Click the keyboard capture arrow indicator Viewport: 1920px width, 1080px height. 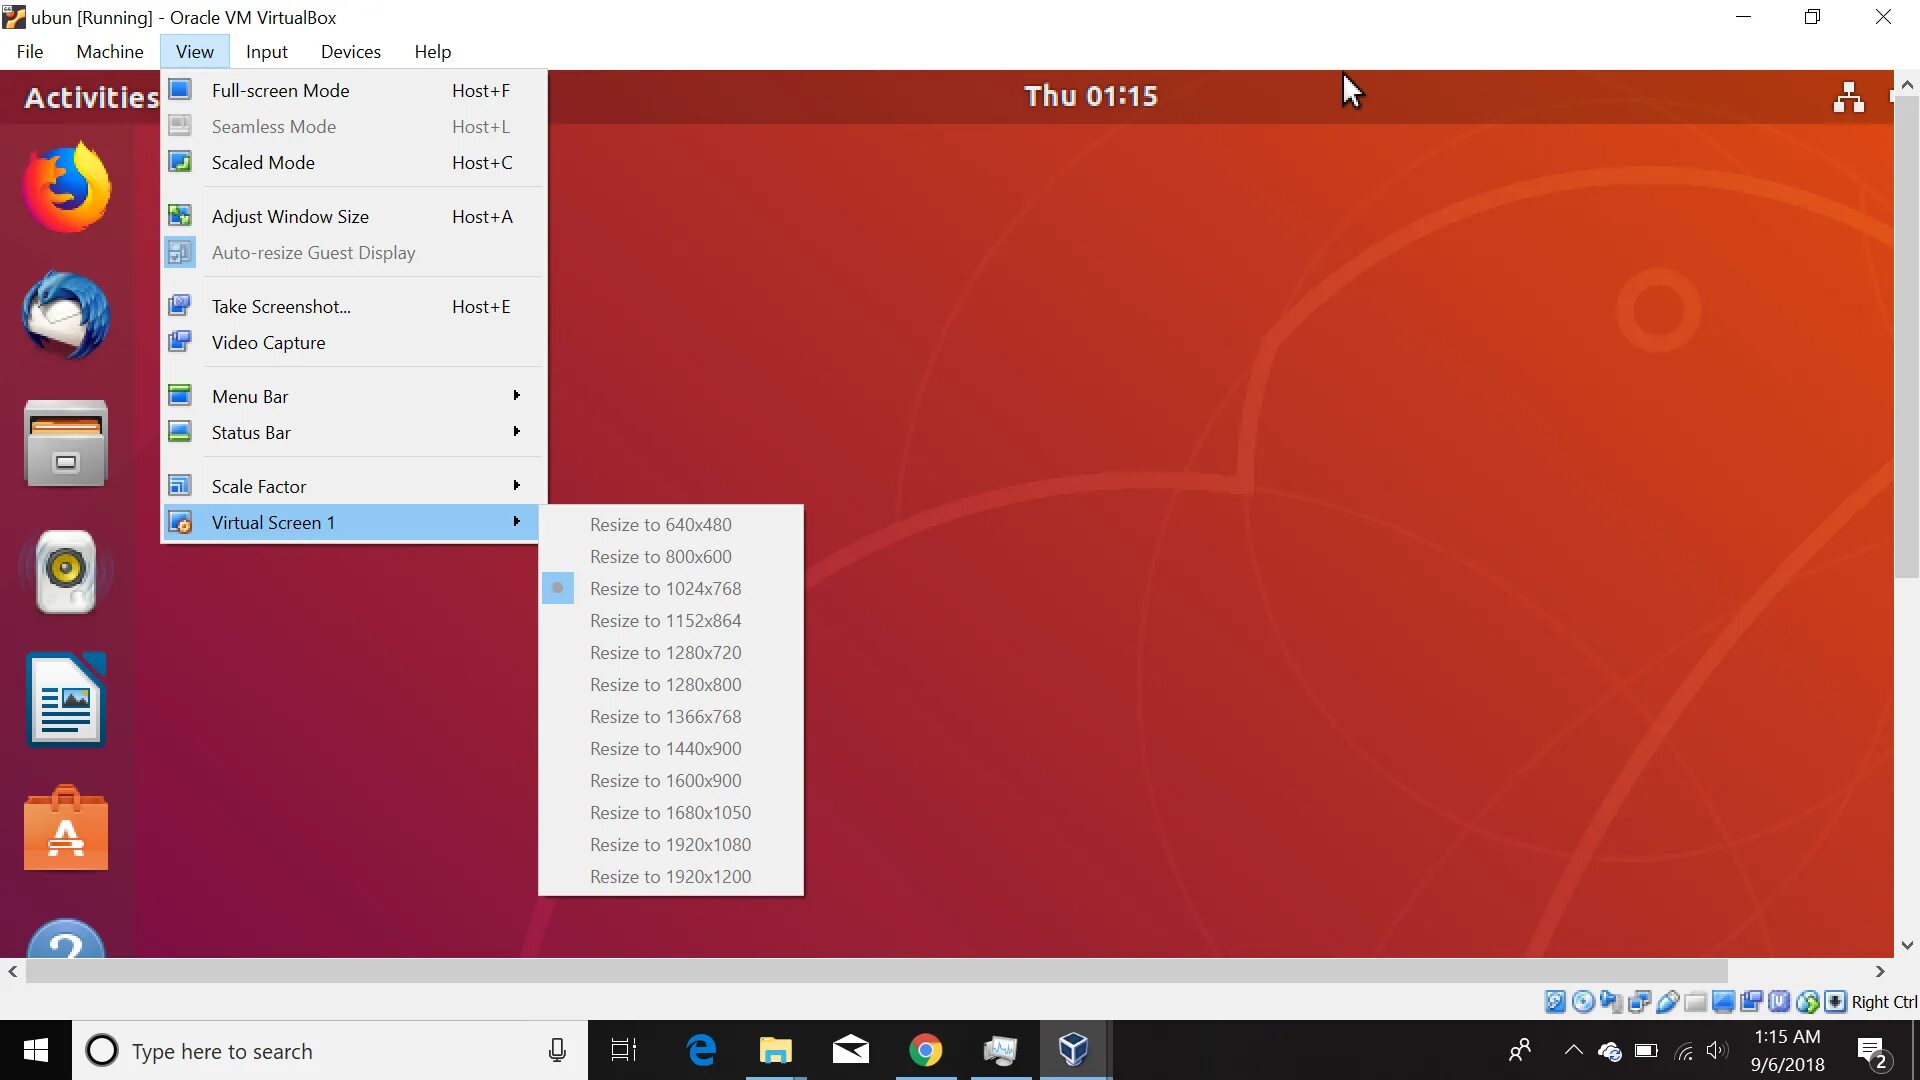[x=1835, y=1002]
